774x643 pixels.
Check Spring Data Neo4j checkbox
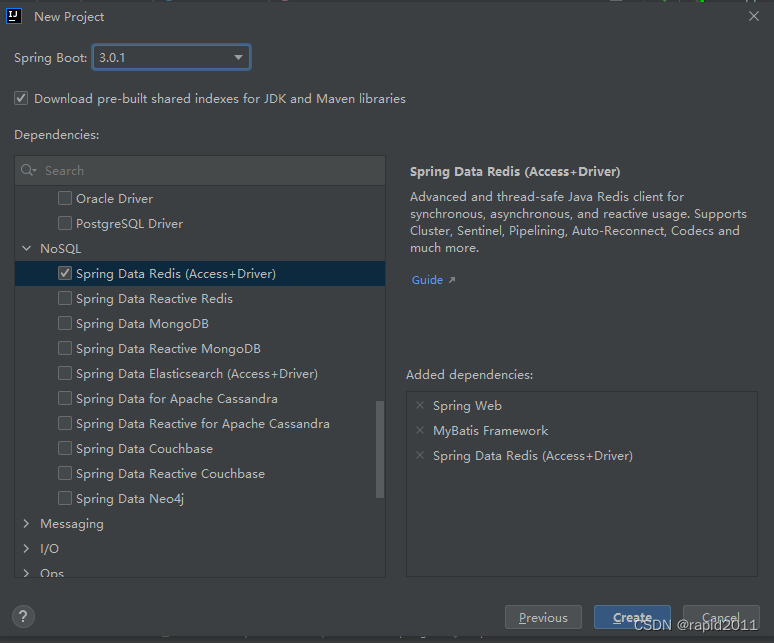click(65, 498)
